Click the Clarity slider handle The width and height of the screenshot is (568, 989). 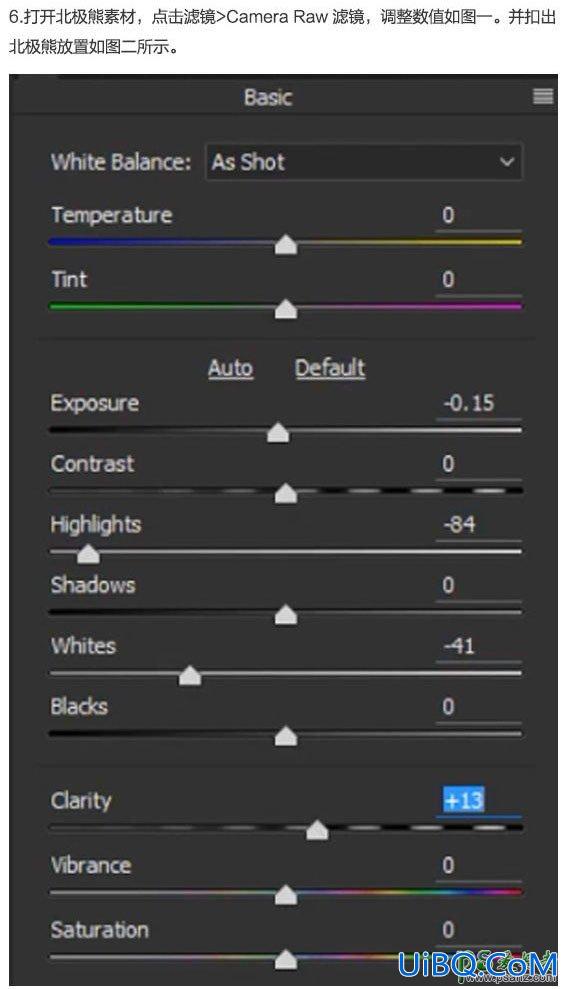click(317, 830)
